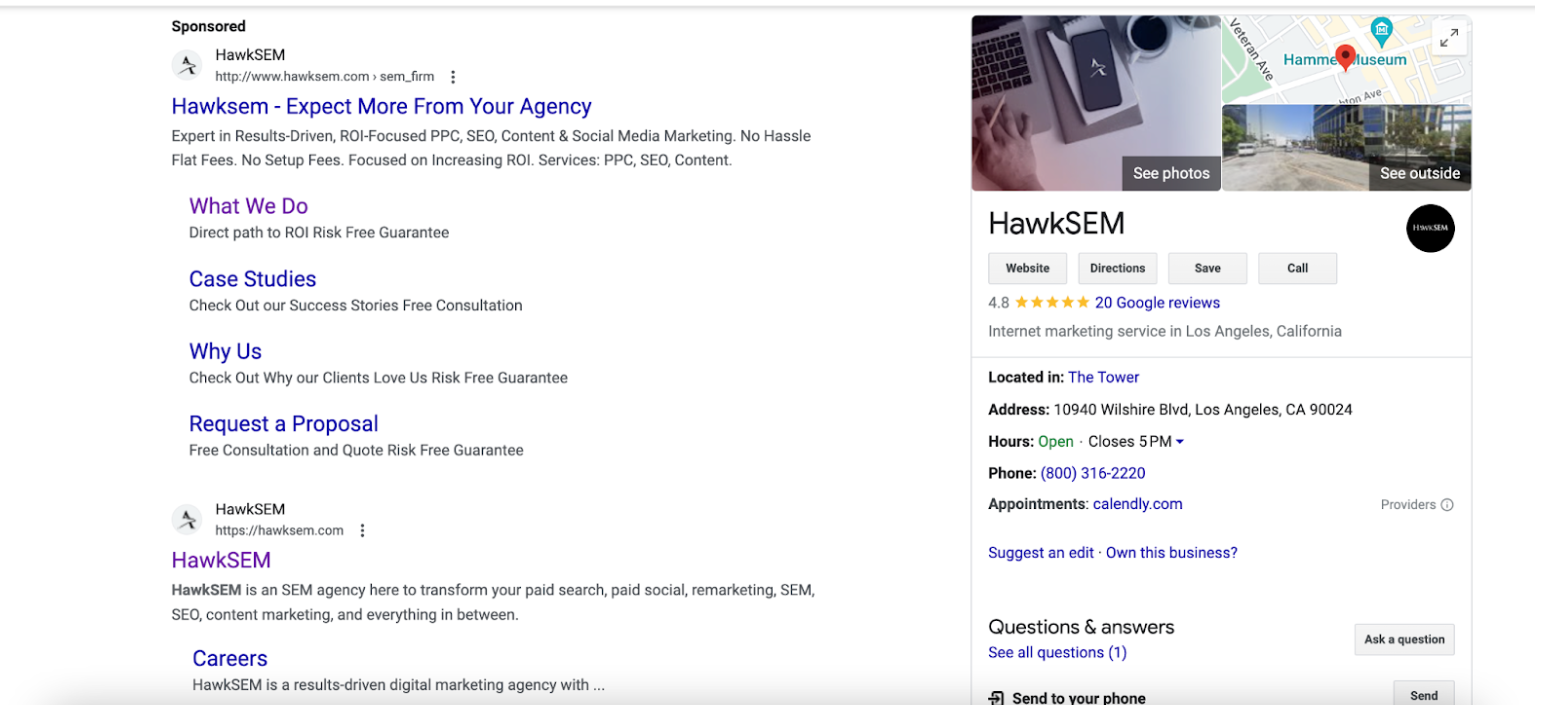1544x706 pixels.
Task: Click the red map pin marker
Action: (1345, 57)
